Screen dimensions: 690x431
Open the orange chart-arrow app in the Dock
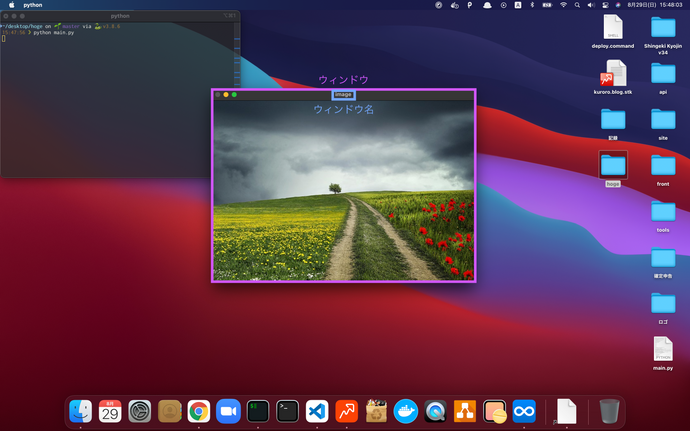pyautogui.click(x=347, y=411)
